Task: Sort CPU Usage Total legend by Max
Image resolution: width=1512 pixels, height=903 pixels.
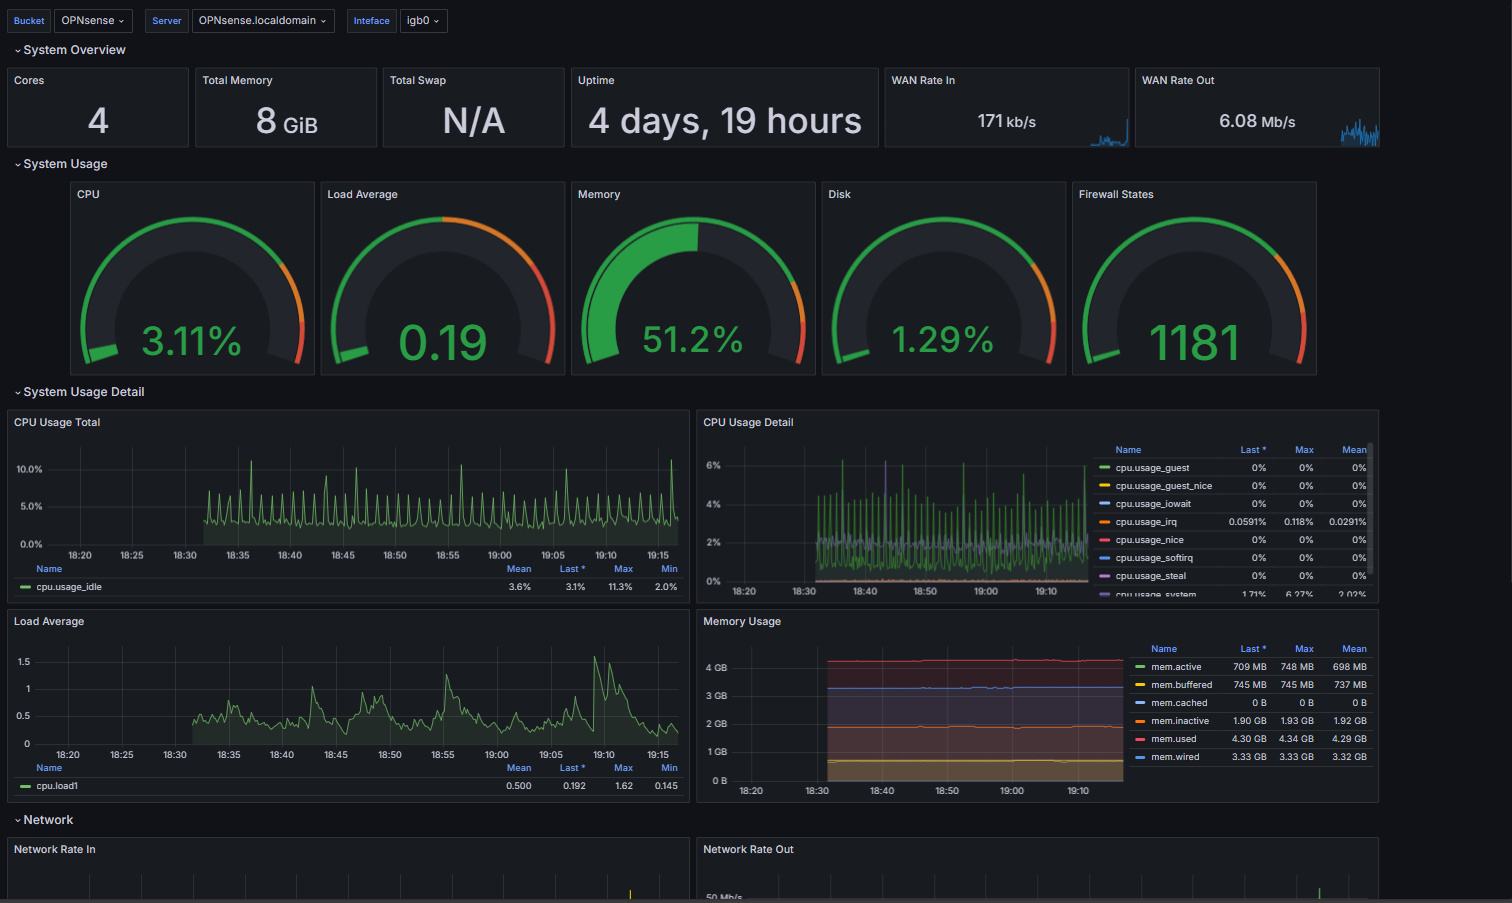Action: click(623, 569)
